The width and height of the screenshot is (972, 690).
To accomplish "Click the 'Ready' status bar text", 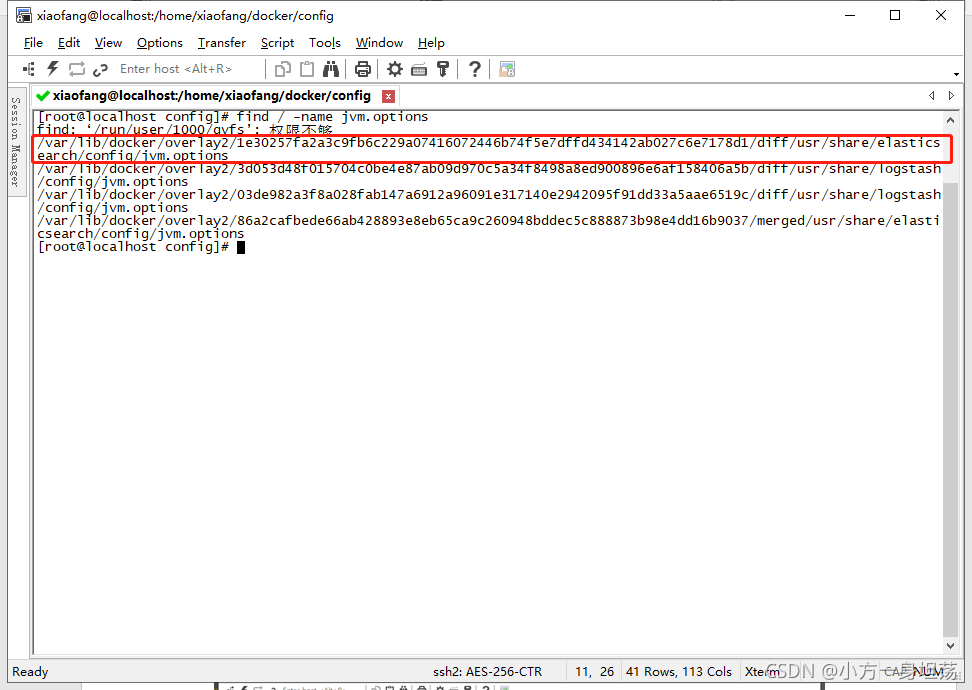I will [x=30, y=671].
